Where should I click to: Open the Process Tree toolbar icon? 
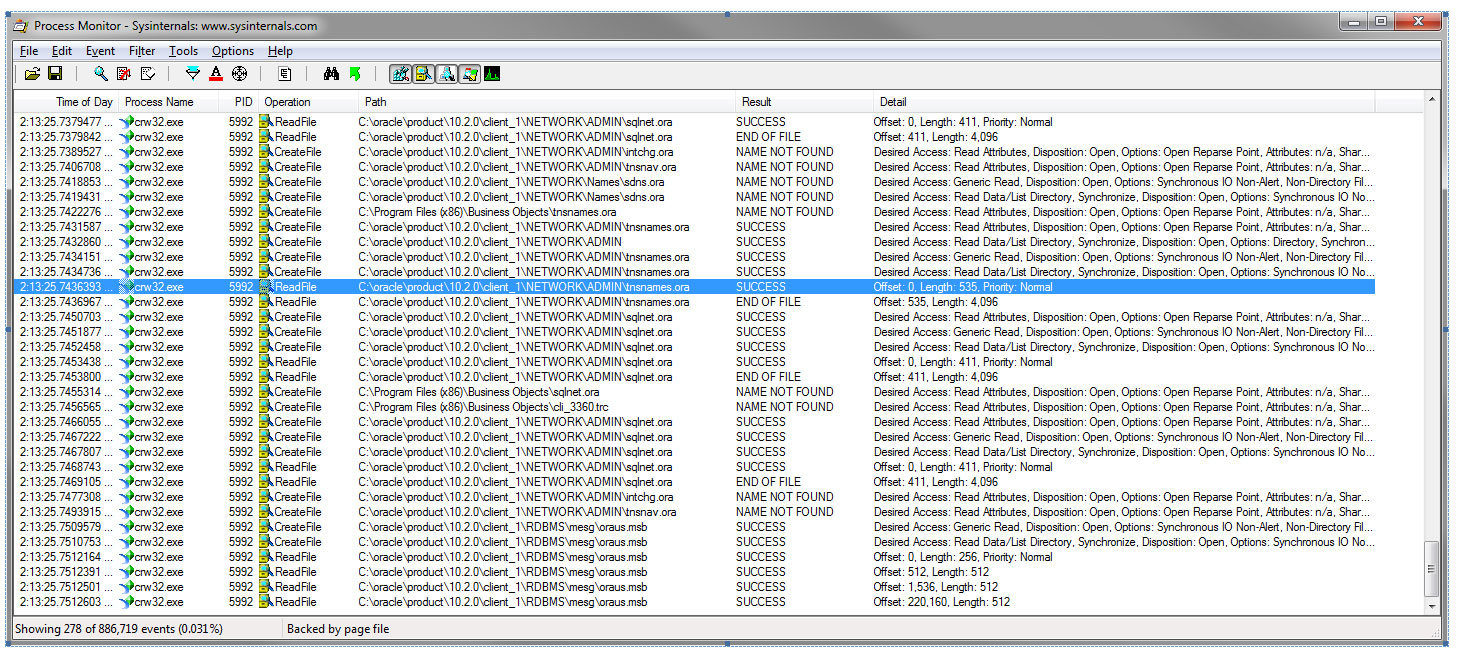285,74
